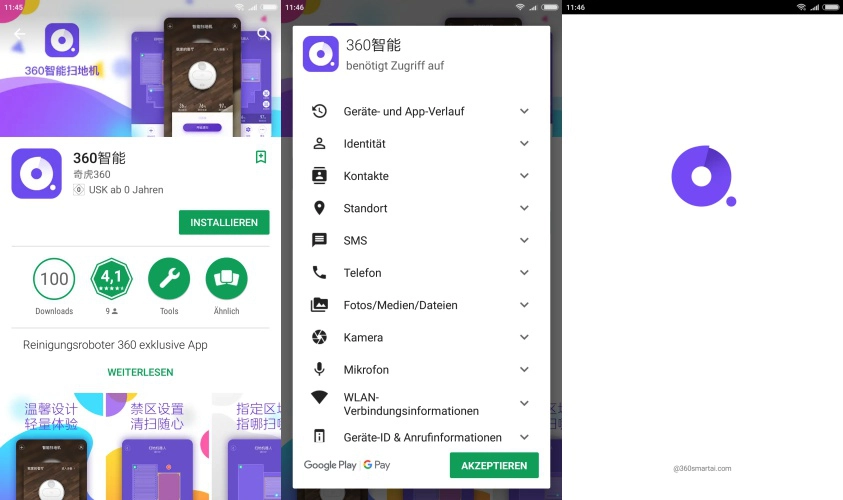Viewport: 843px width, 500px height.
Task: Click the location pin icon for Standort
Action: point(319,208)
